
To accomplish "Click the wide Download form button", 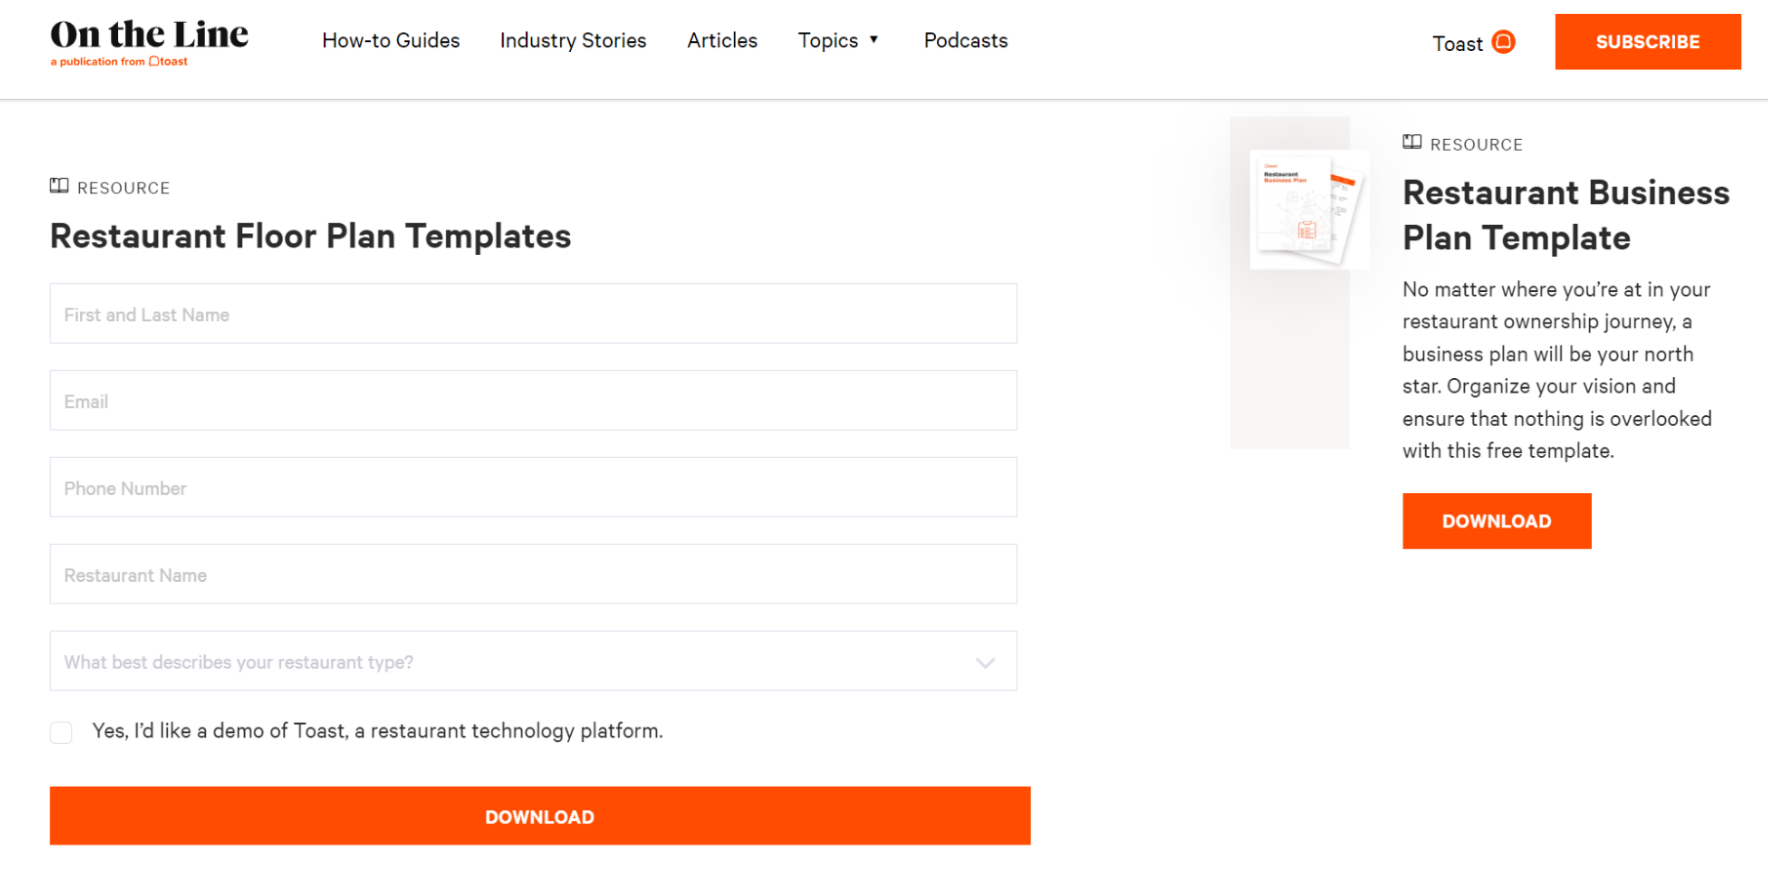I will [x=540, y=816].
